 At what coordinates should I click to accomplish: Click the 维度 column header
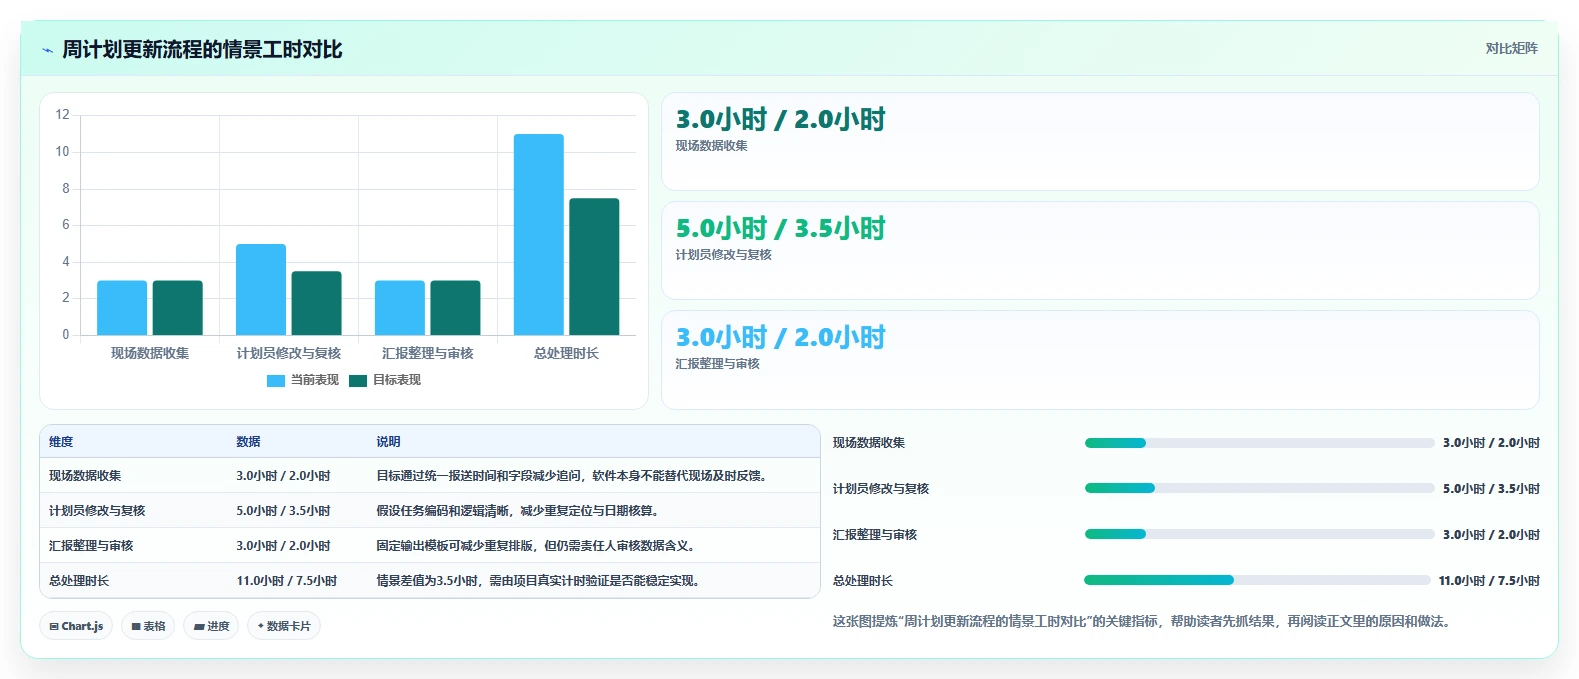(61, 442)
